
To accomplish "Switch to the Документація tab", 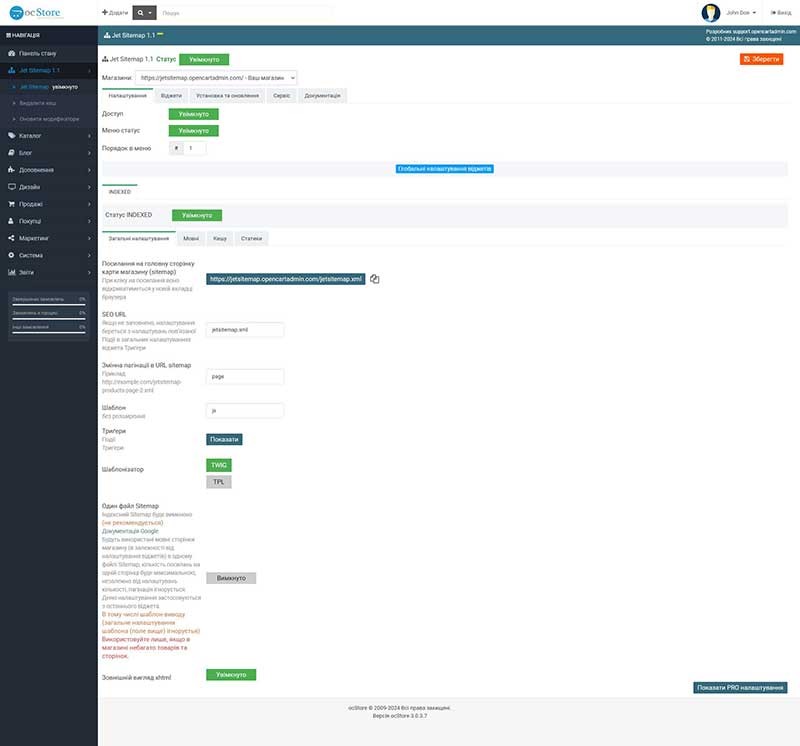I will [322, 96].
